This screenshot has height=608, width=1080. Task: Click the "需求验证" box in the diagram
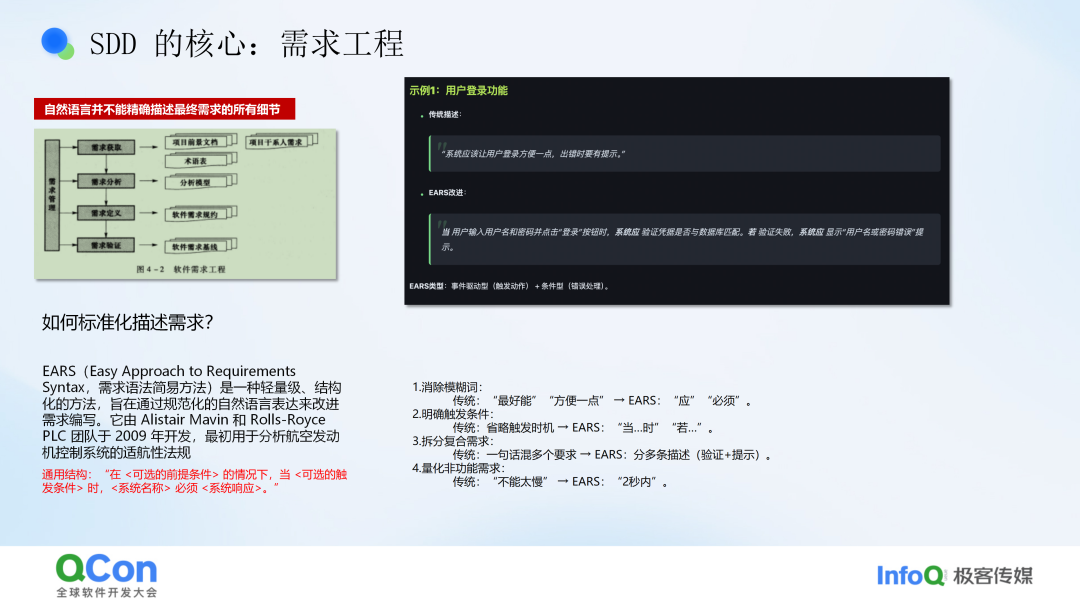pos(105,245)
